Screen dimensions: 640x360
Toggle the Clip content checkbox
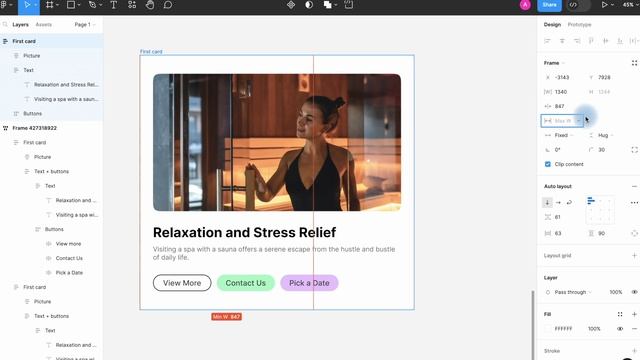click(x=548, y=164)
